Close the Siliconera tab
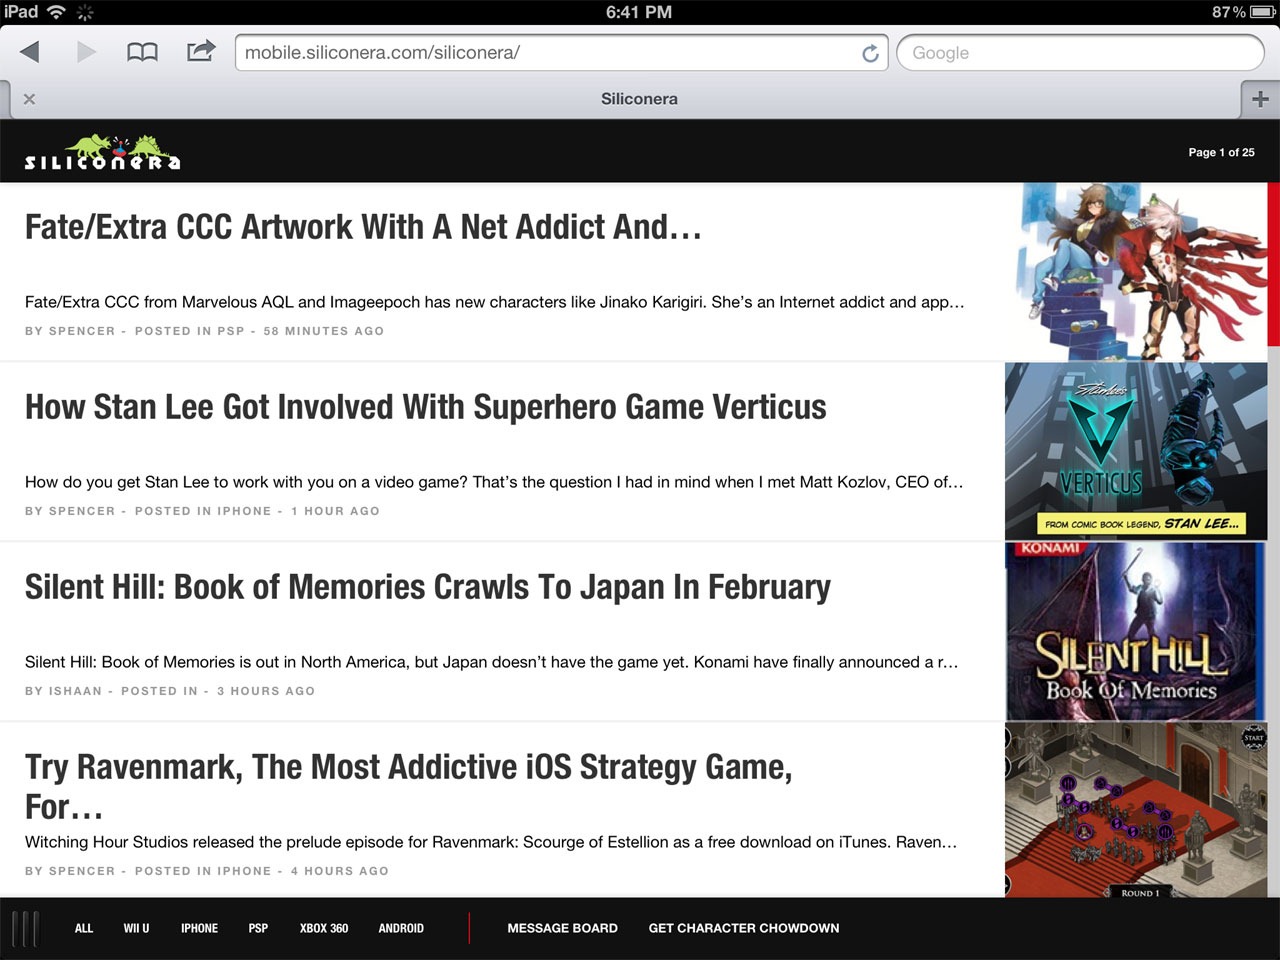This screenshot has height=960, width=1280. click(29, 99)
